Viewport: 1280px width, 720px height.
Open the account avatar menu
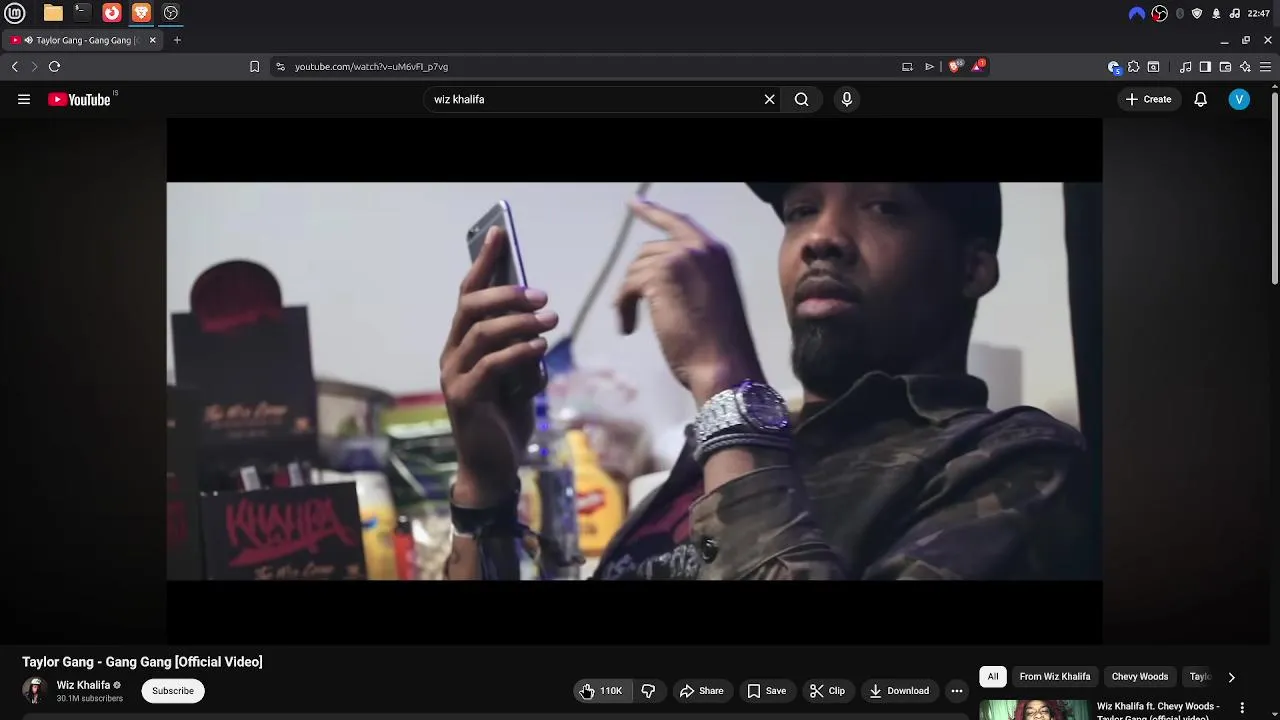pyautogui.click(x=1239, y=99)
